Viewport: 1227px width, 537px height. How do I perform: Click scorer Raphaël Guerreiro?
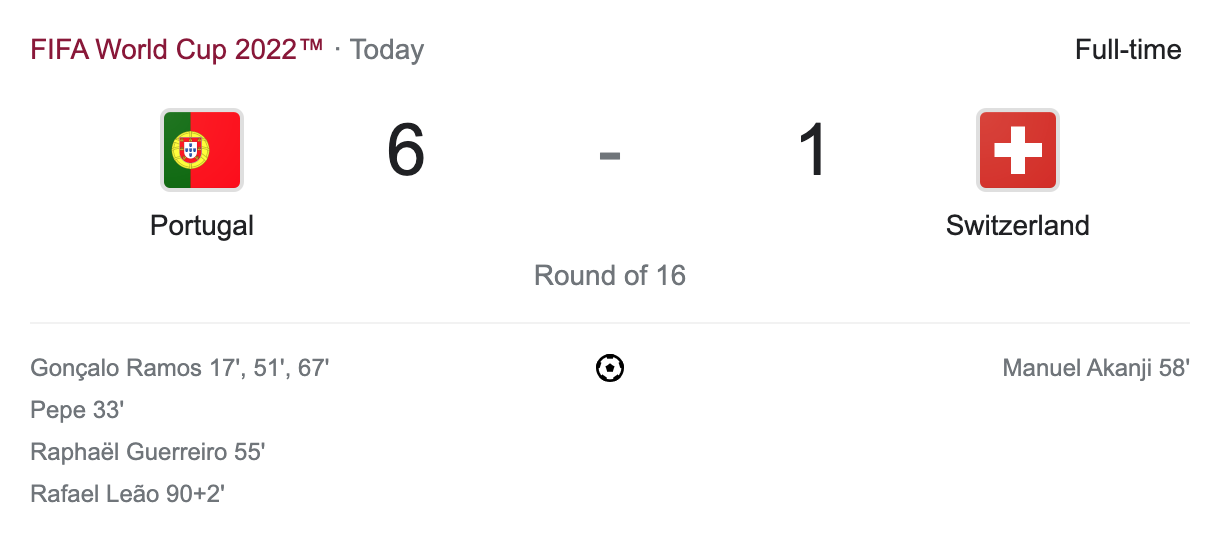pos(129,452)
